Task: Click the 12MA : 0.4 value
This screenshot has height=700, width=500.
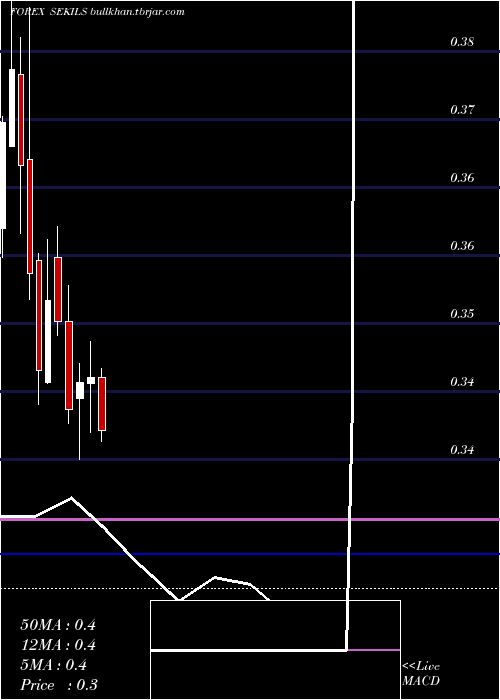Action: tap(58, 645)
